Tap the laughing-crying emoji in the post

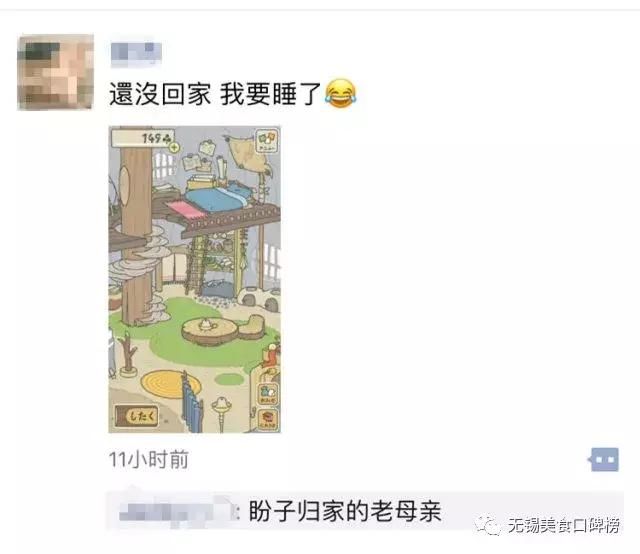[340, 94]
